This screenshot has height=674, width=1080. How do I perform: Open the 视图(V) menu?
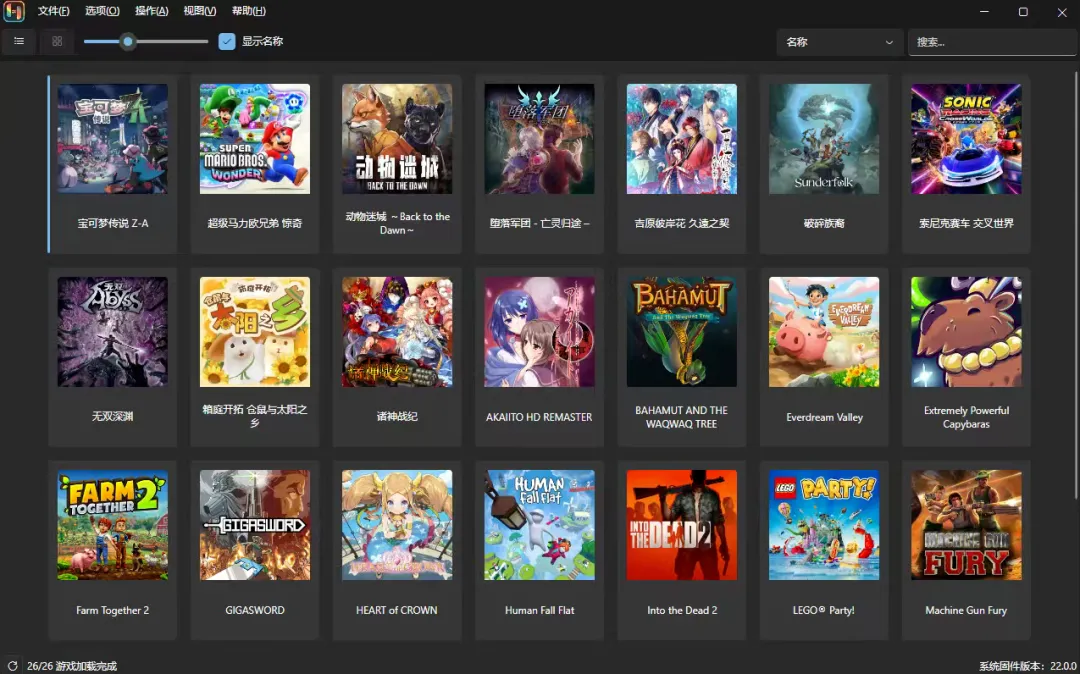coord(200,11)
